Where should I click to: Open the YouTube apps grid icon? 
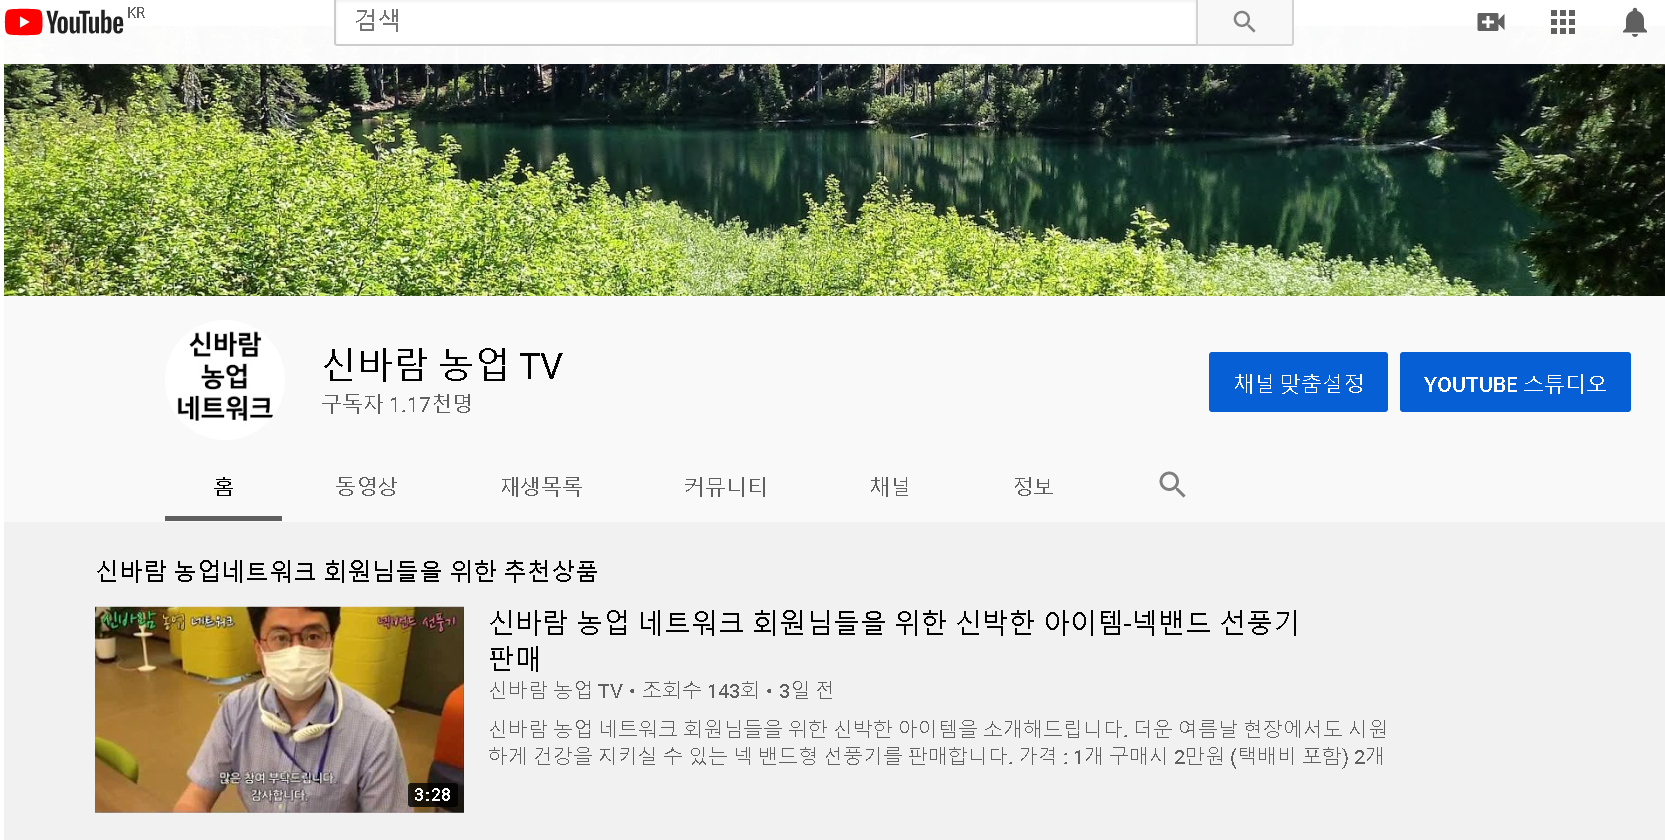1563,22
